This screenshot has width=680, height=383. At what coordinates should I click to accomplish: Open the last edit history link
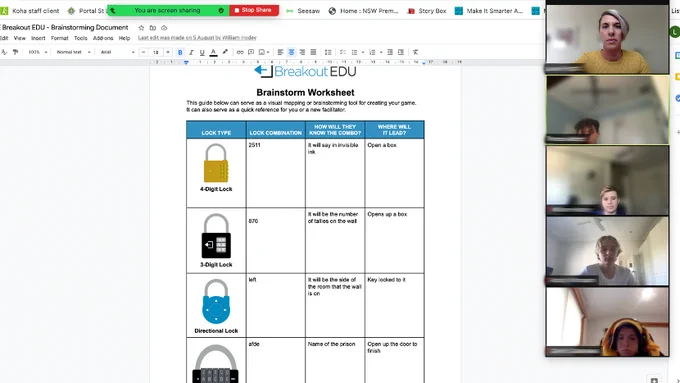coord(197,38)
